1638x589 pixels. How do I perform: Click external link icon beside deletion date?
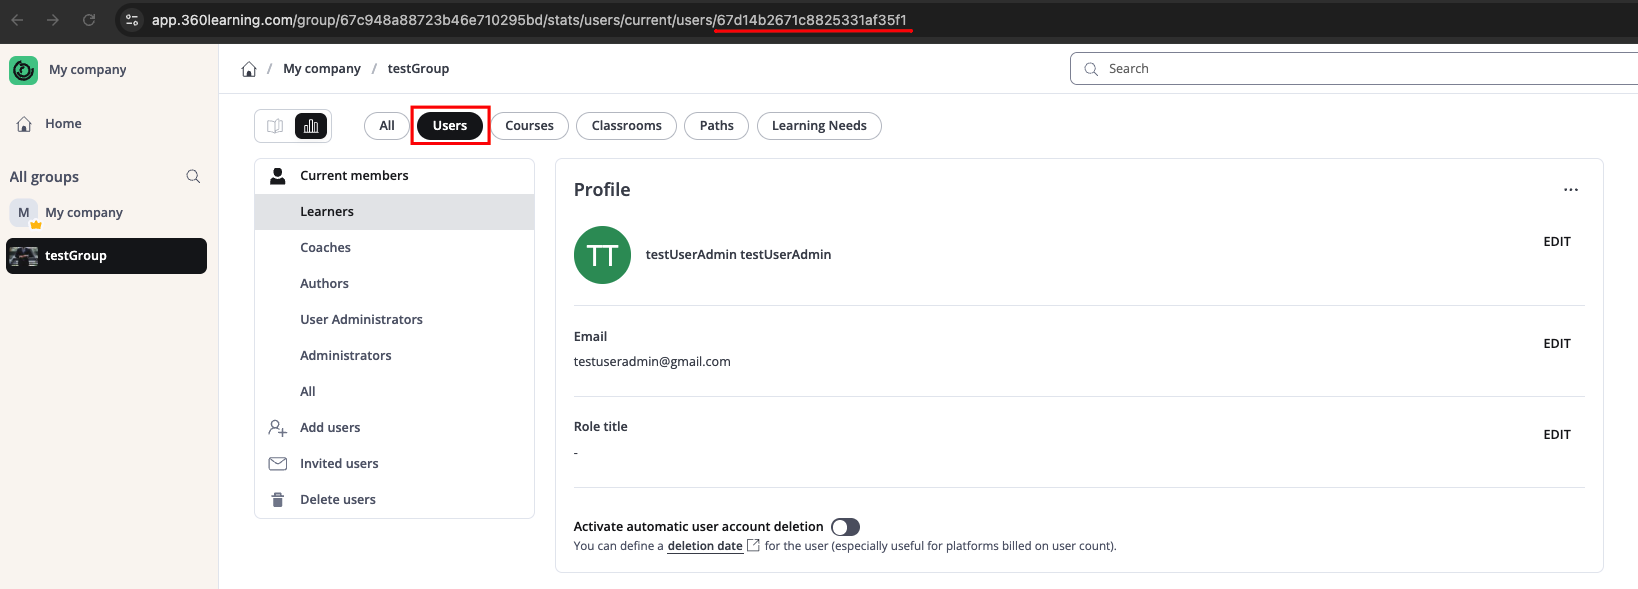click(754, 545)
